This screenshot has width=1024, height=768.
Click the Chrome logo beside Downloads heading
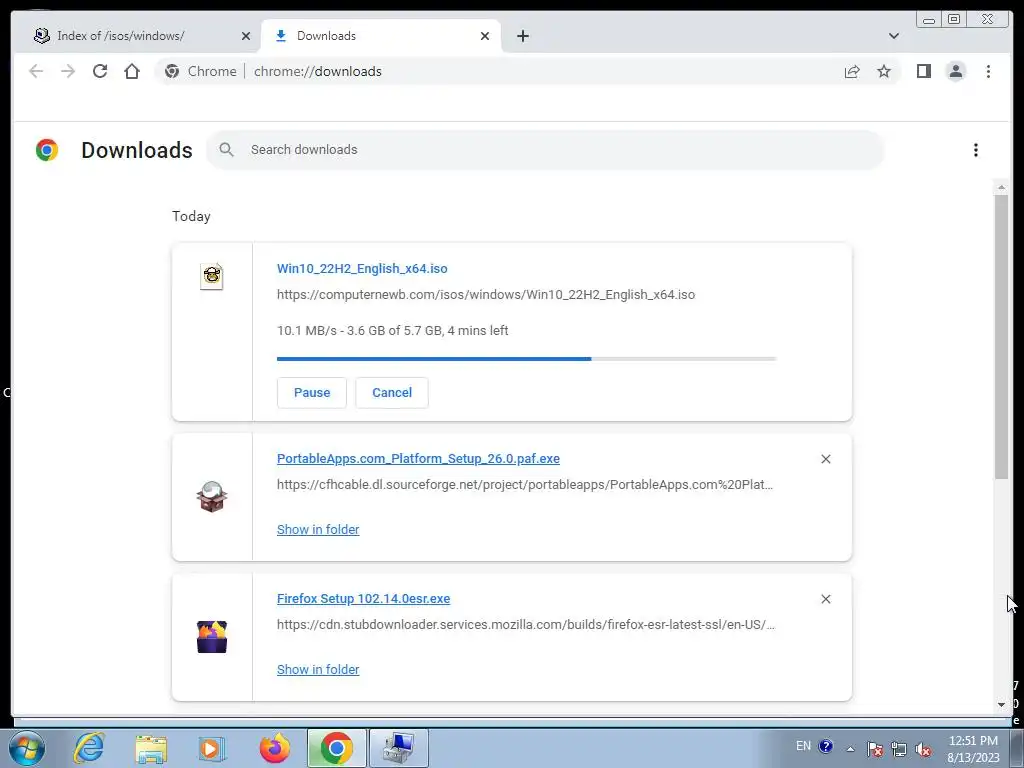tap(46, 150)
